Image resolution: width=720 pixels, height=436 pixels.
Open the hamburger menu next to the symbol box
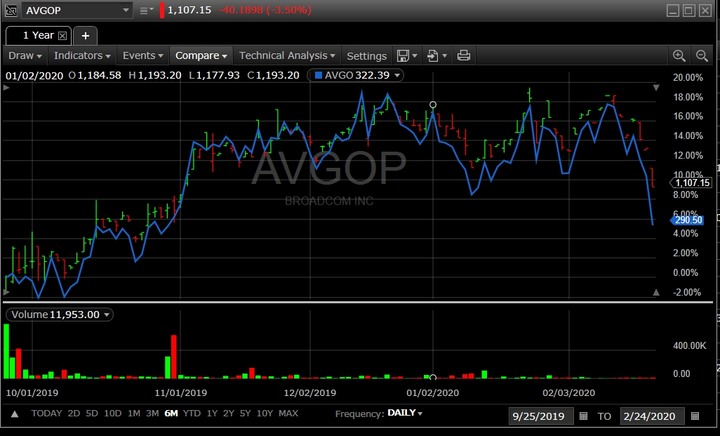click(x=146, y=10)
